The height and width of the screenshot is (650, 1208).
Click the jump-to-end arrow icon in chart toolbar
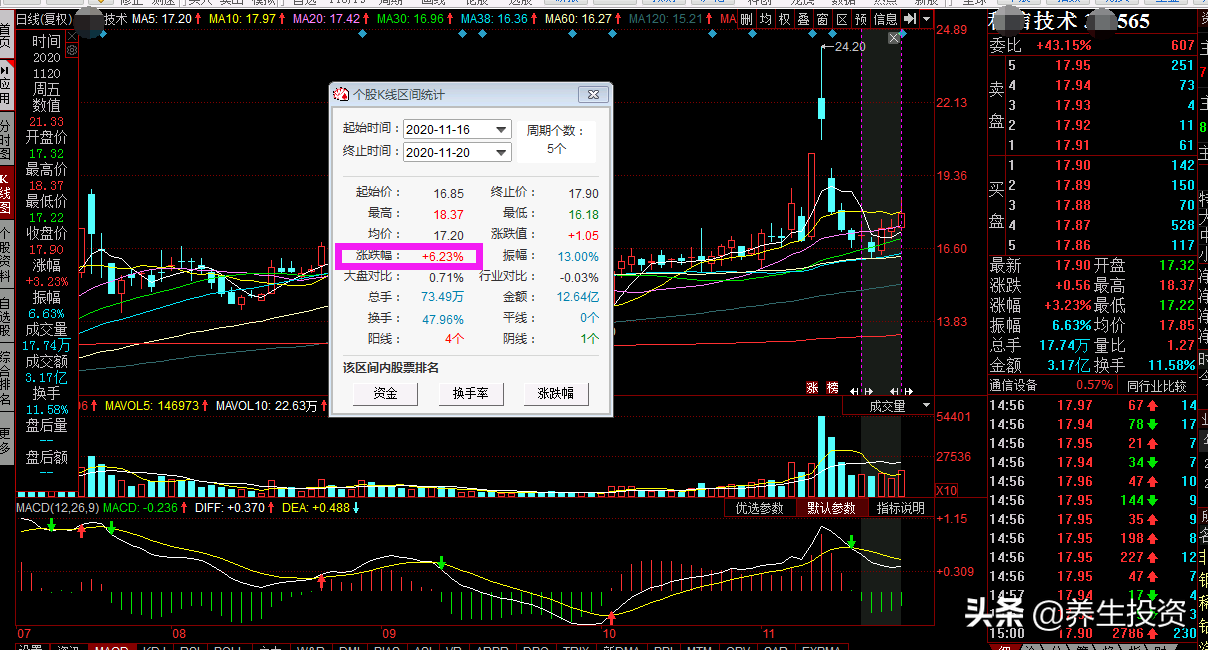(x=910, y=19)
